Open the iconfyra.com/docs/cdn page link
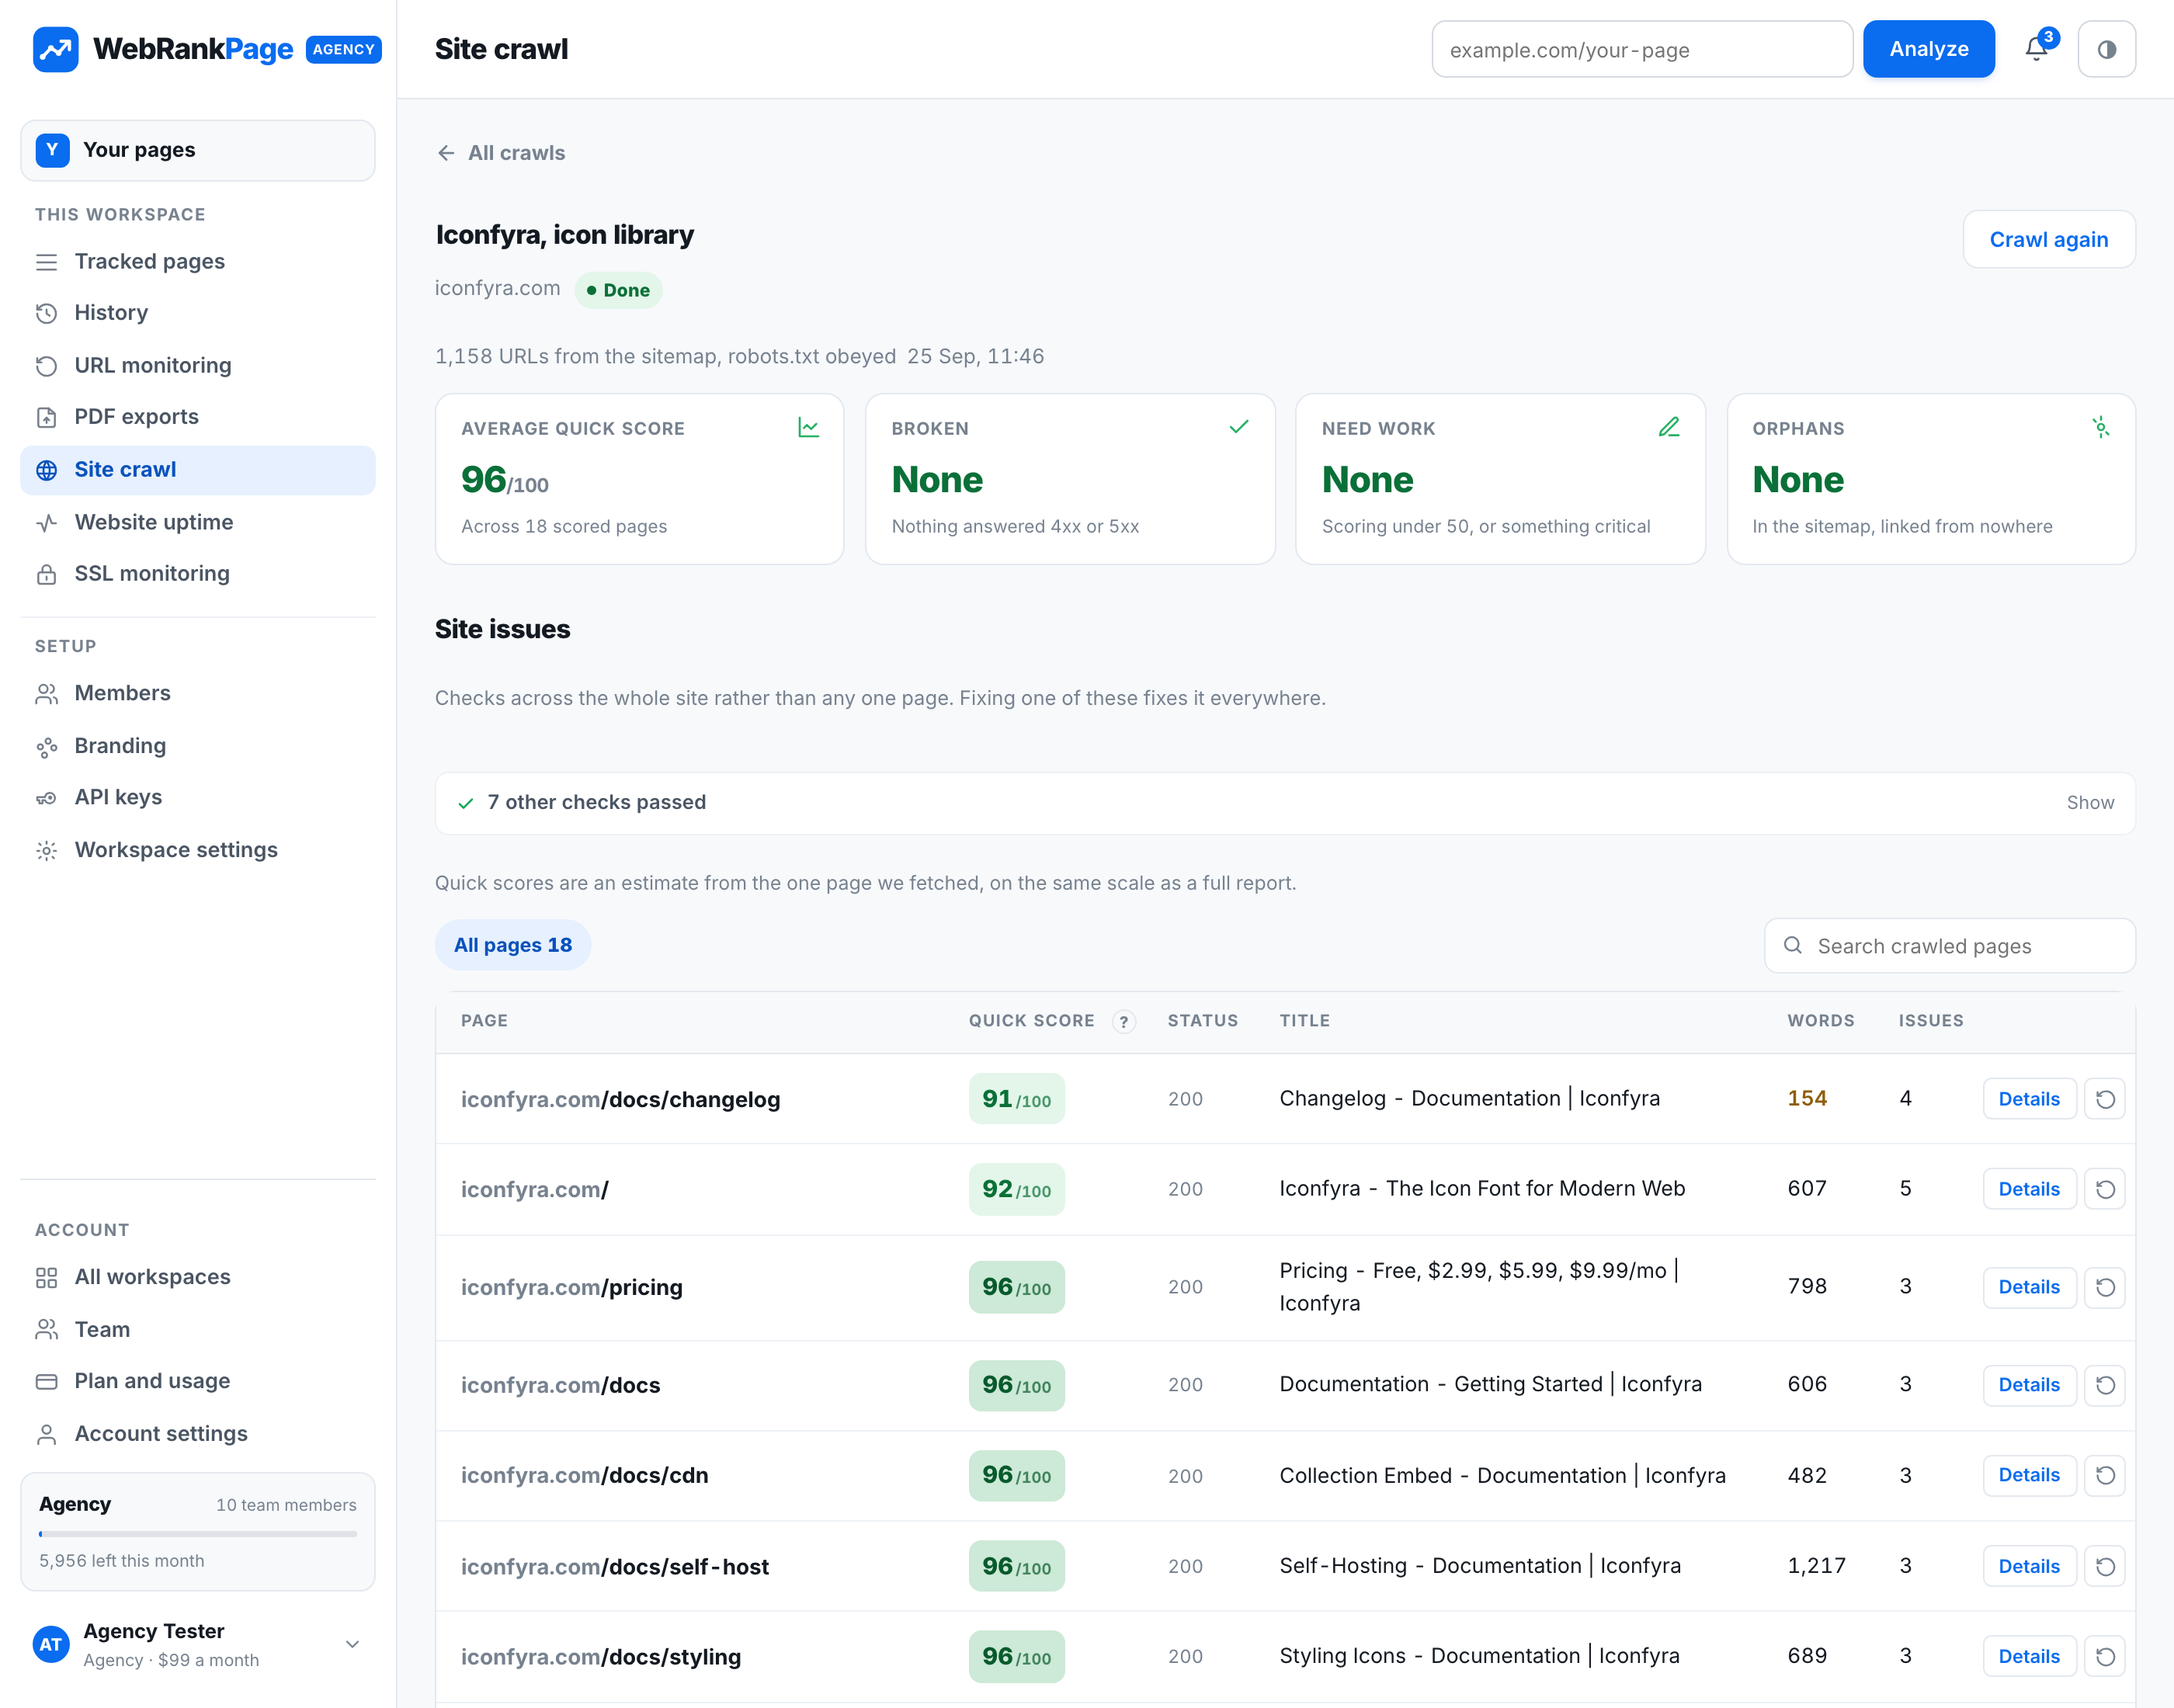2174x1708 pixels. (x=584, y=1475)
